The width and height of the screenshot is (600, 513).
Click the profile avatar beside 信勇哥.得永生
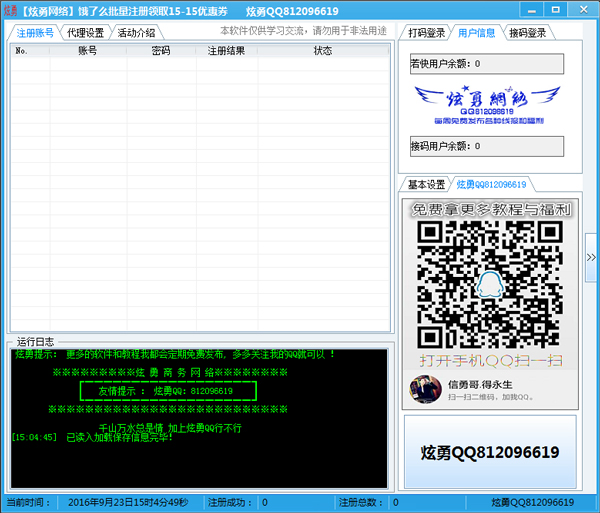coord(426,389)
